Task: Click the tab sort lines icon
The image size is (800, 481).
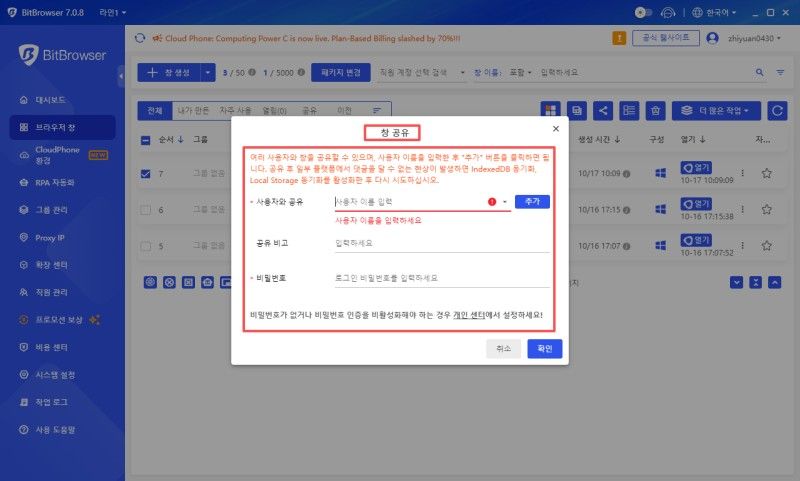Action: click(x=377, y=111)
